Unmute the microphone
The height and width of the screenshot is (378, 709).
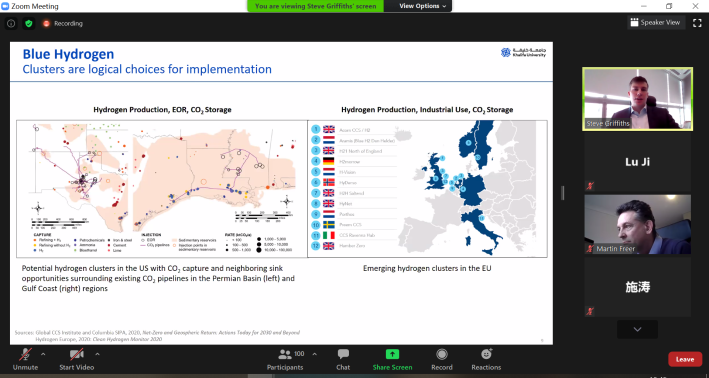pos(25,360)
